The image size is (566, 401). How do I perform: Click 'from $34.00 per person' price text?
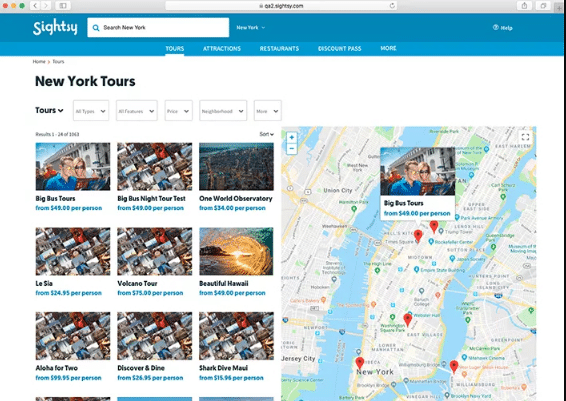point(232,208)
